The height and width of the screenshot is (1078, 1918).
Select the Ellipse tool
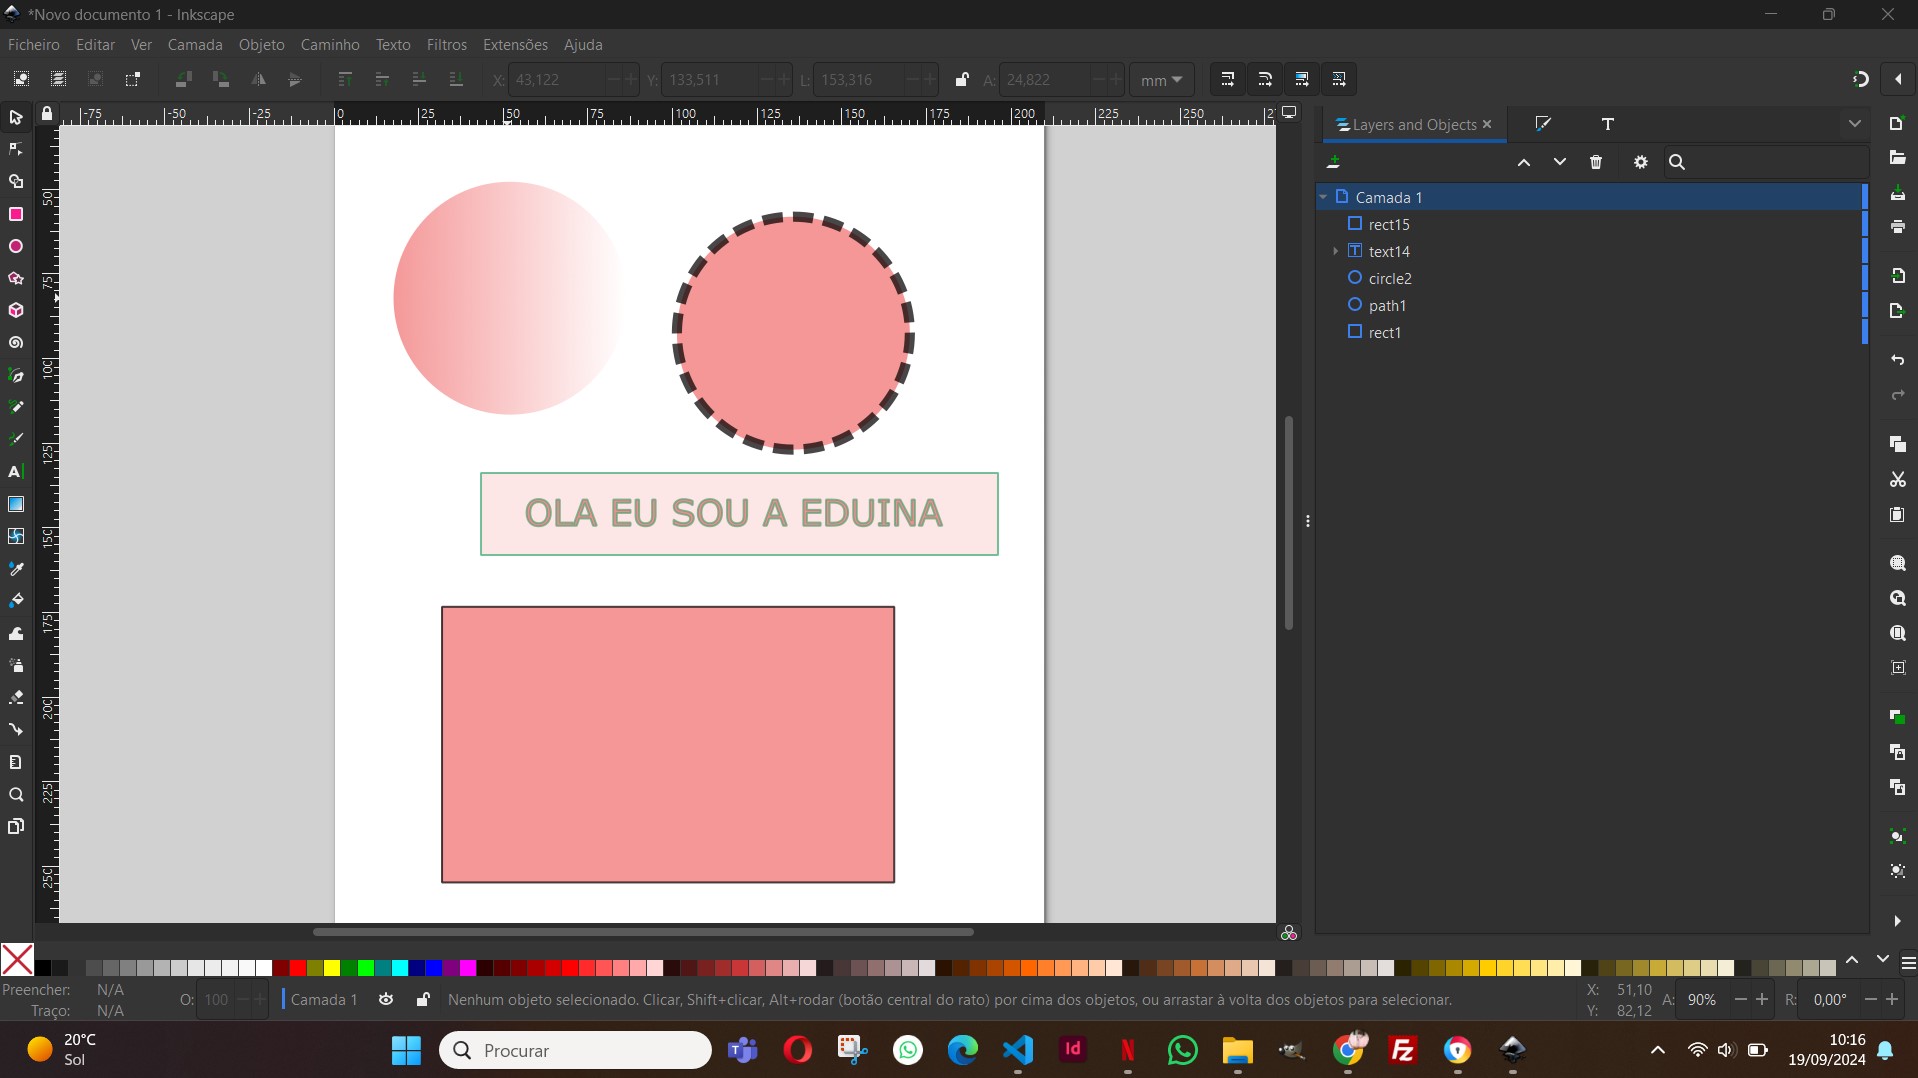tap(16, 246)
